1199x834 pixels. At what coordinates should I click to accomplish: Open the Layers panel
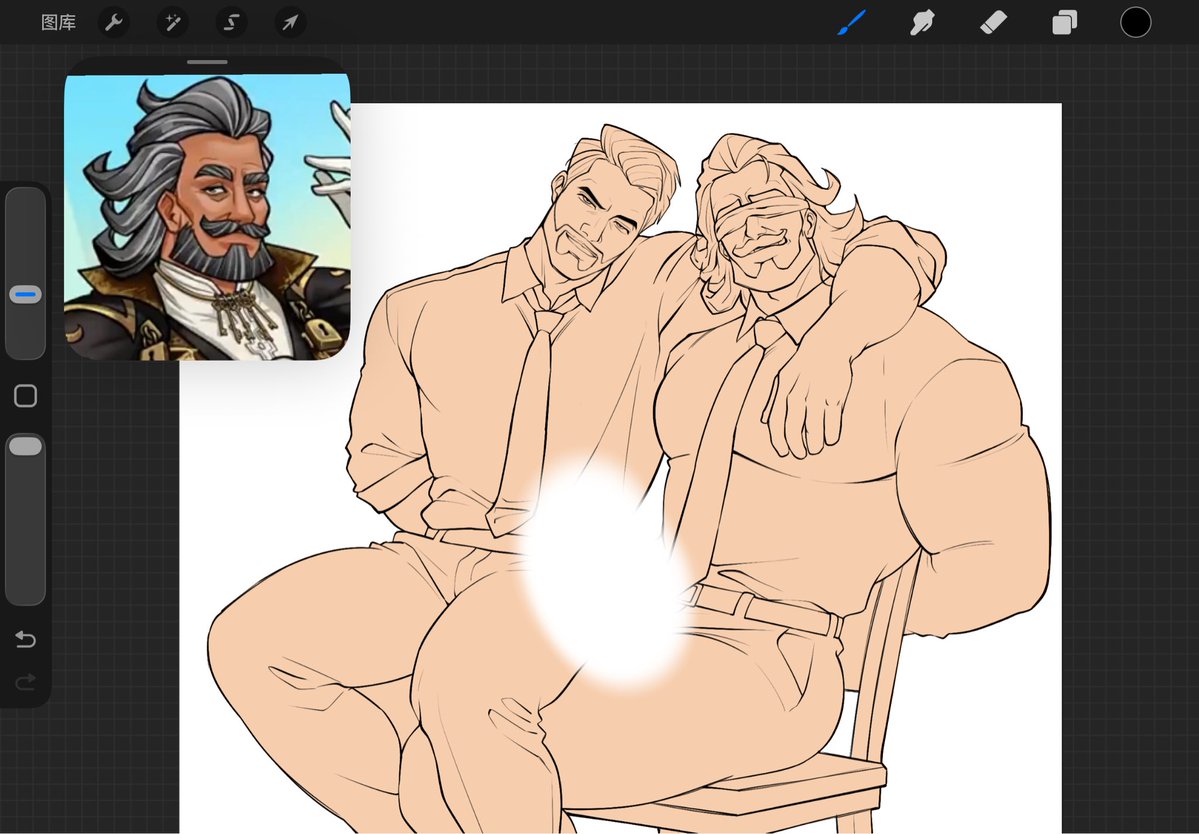pos(1064,23)
